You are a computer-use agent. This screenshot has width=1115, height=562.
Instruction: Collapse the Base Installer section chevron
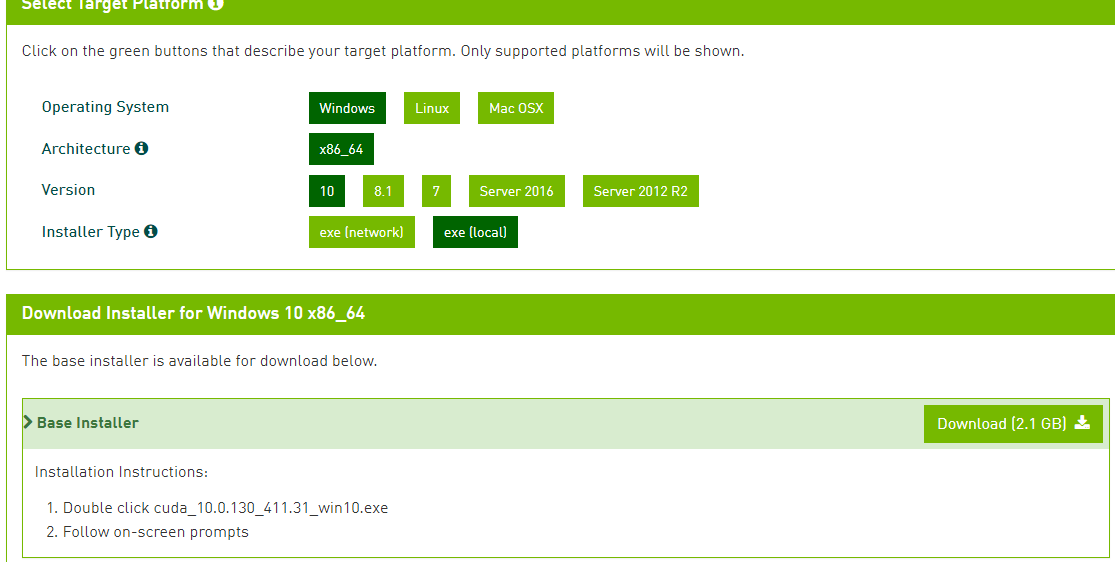(x=28, y=422)
